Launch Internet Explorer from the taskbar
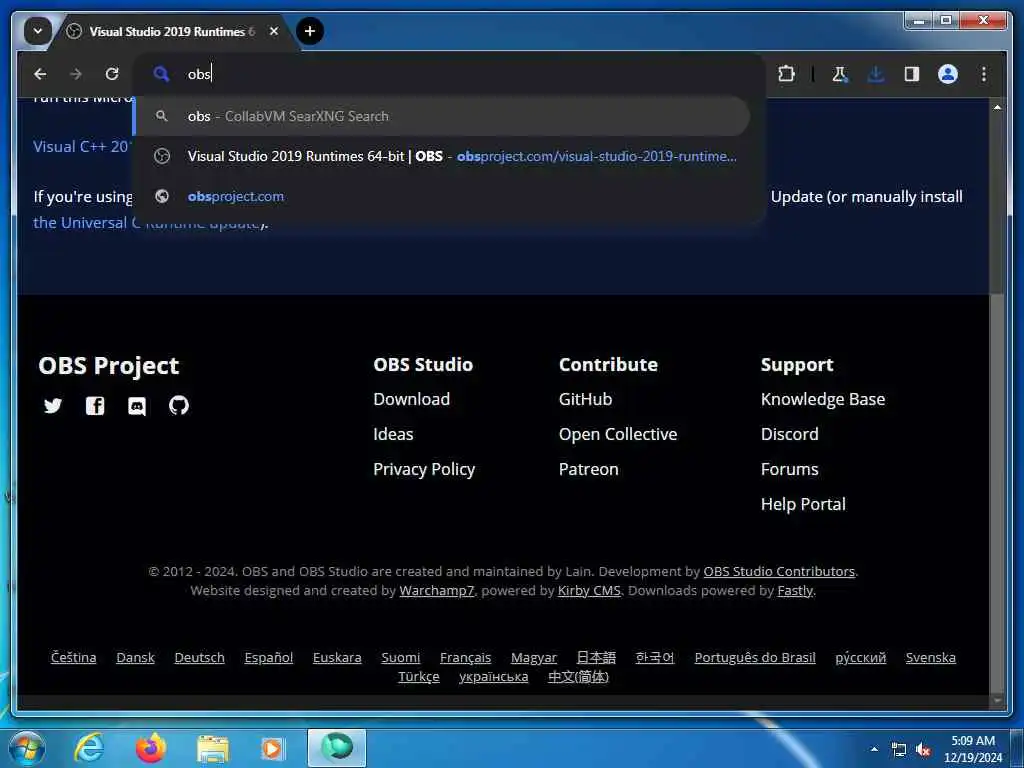 89,748
